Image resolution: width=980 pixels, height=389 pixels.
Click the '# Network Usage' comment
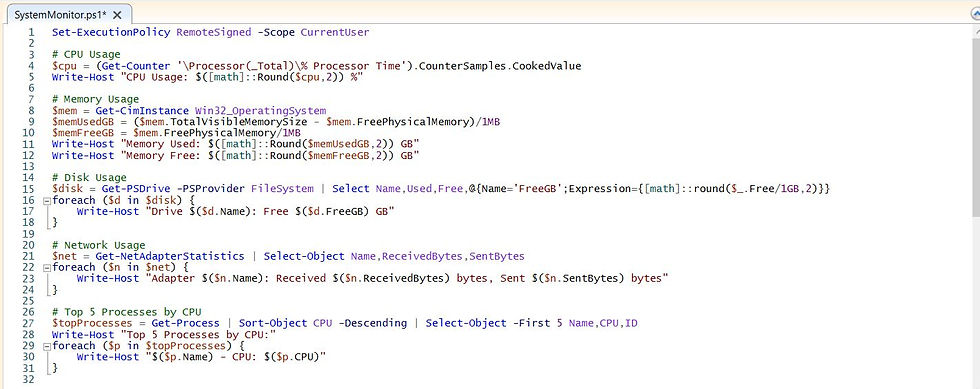tap(99, 245)
